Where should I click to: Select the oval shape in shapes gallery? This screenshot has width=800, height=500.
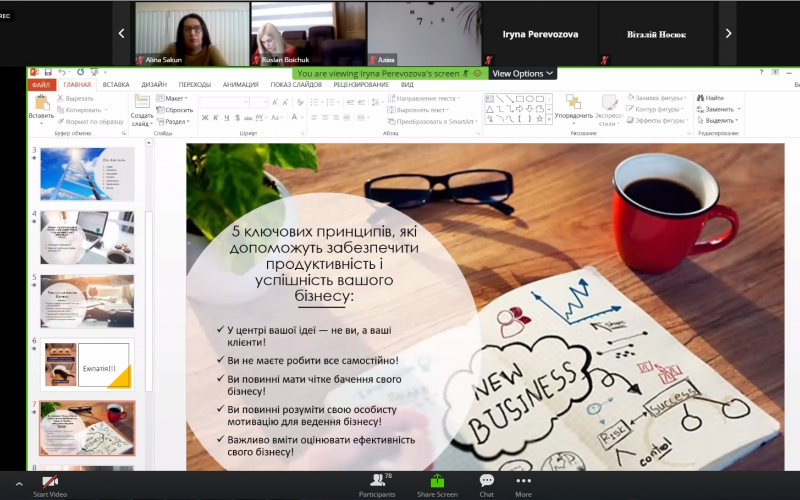[x=530, y=98]
